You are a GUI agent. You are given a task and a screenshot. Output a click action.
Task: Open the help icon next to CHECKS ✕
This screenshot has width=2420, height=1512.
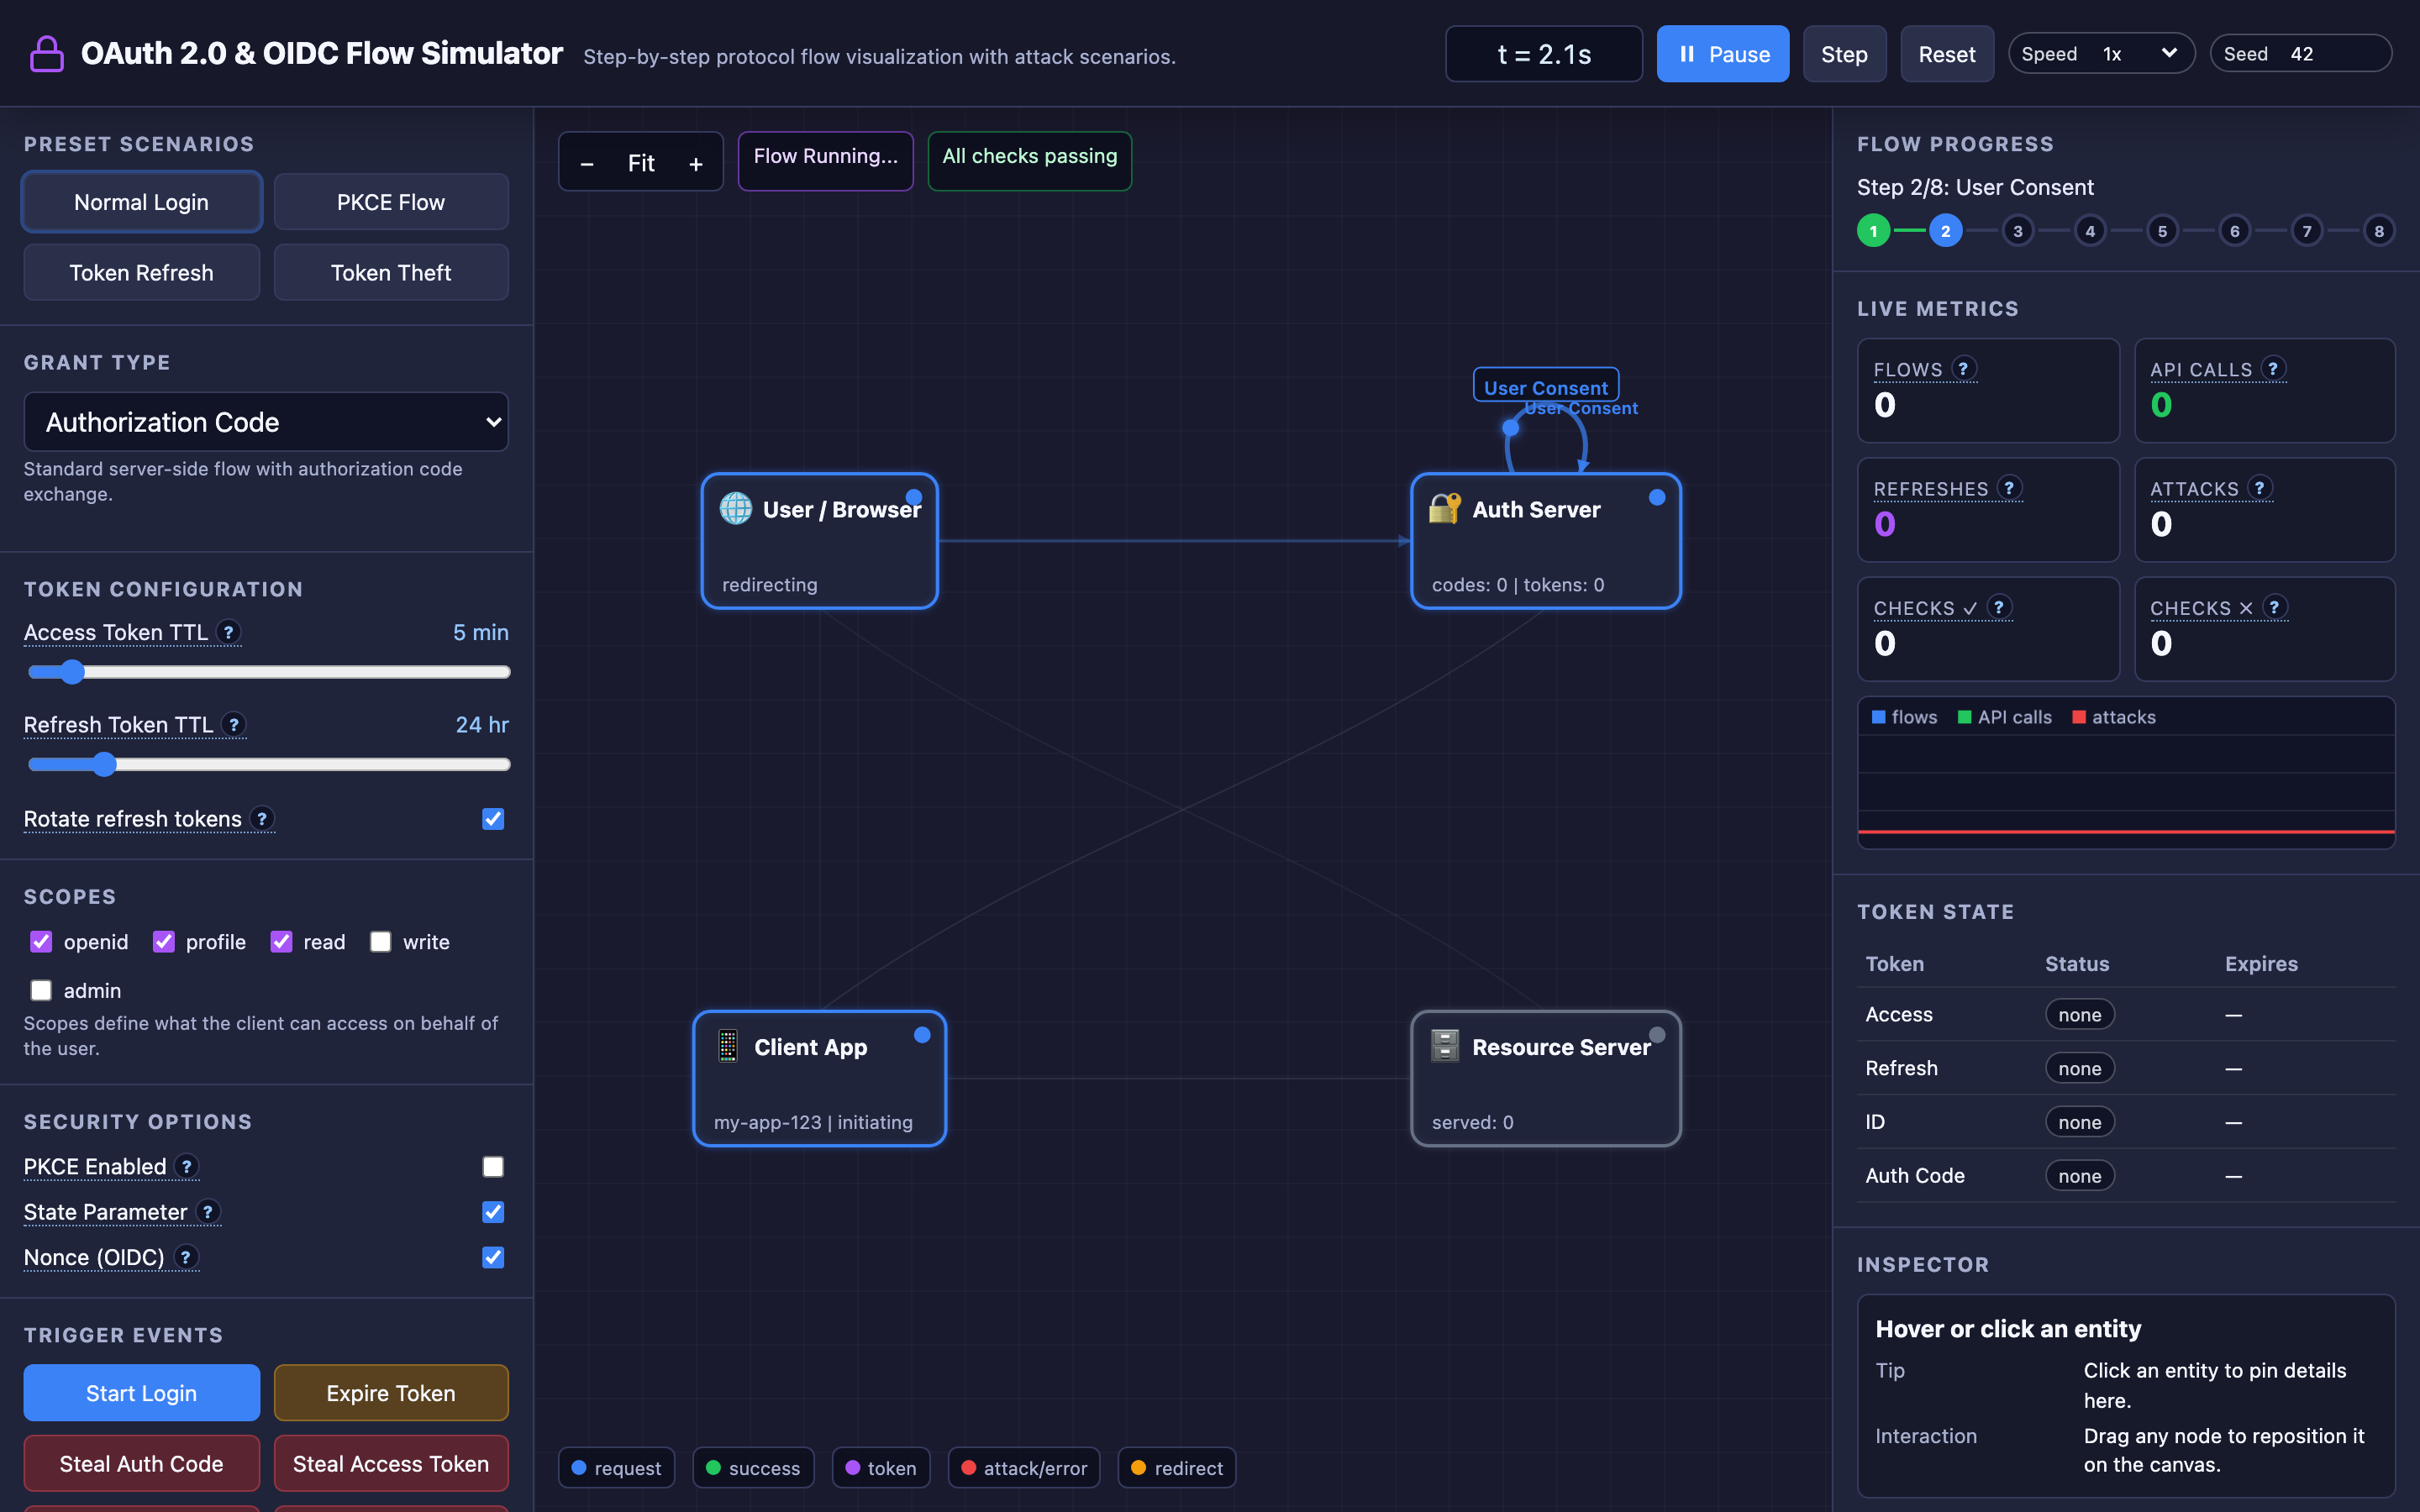[x=2274, y=606]
